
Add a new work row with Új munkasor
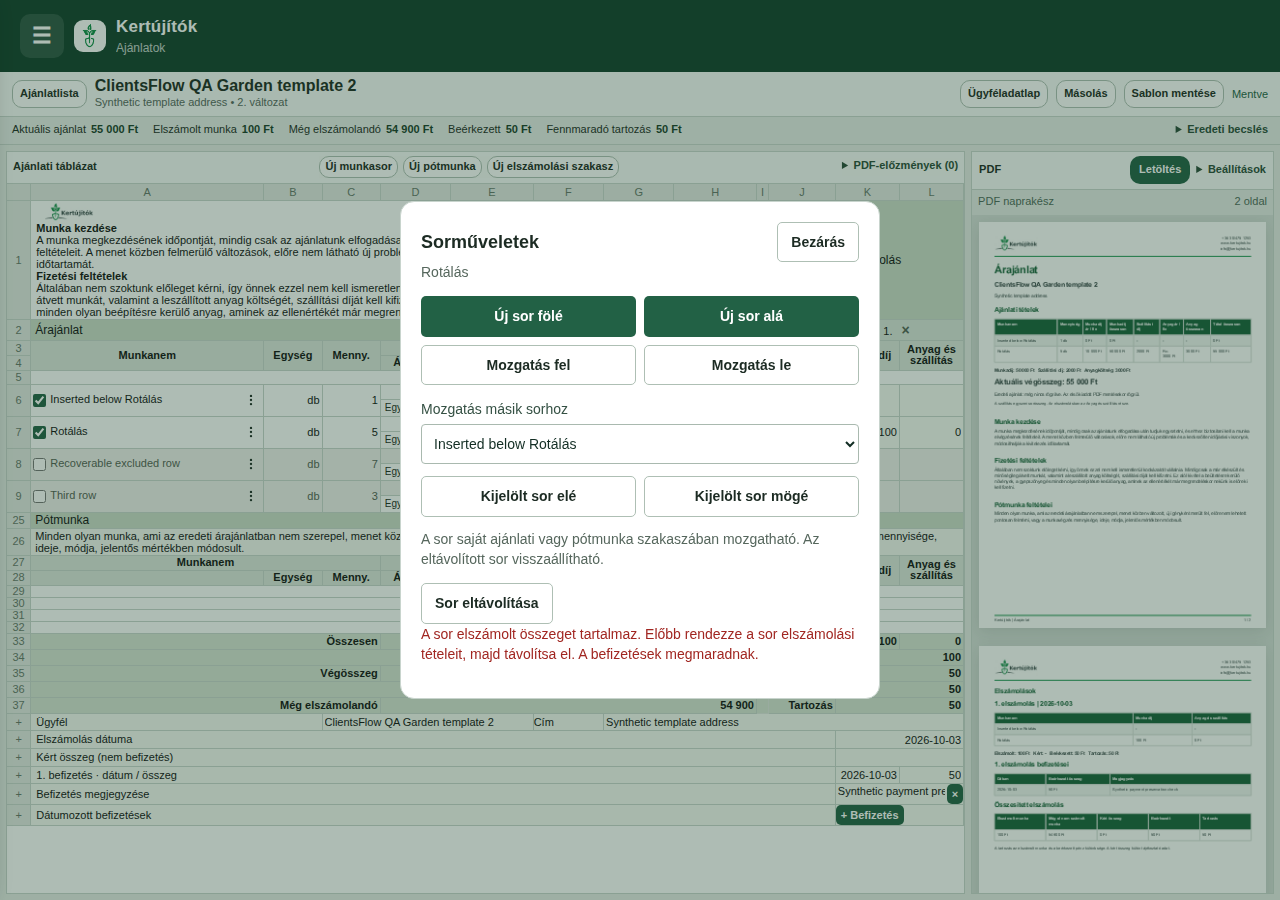(x=359, y=166)
